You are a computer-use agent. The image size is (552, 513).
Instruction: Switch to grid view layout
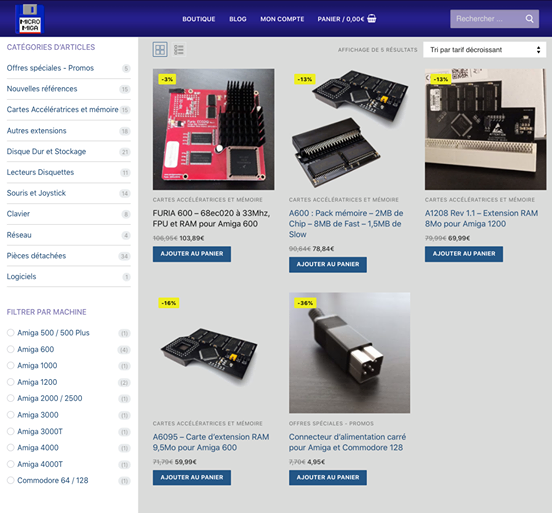tap(160, 49)
